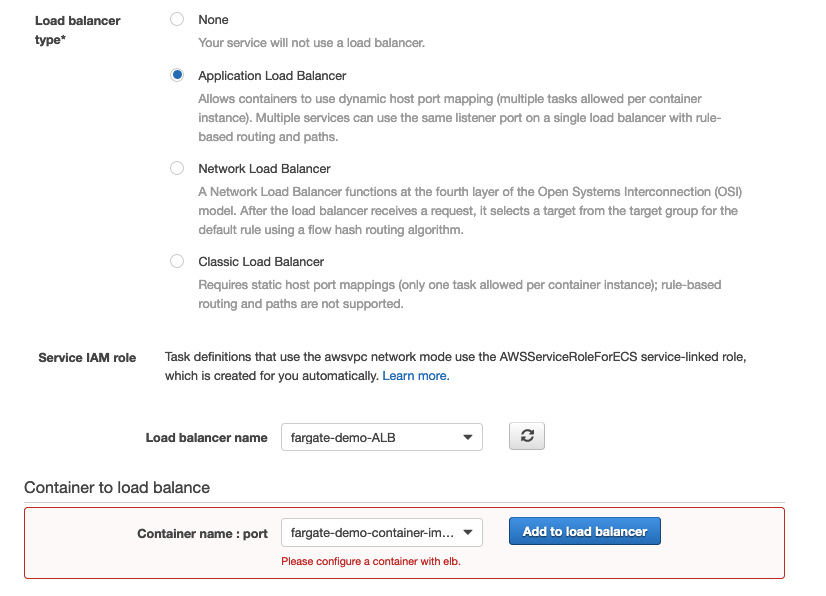826x596 pixels.
Task: Open the Learn more link
Action: point(415,376)
